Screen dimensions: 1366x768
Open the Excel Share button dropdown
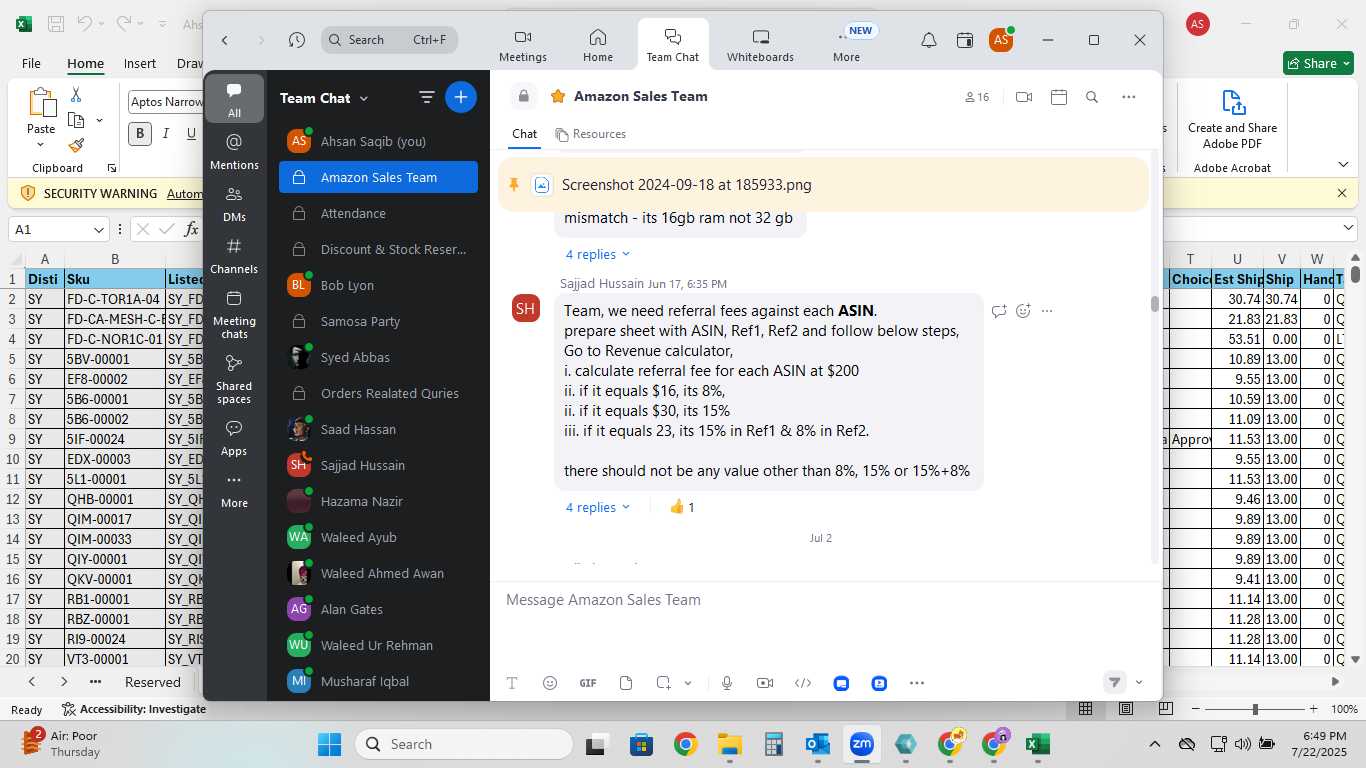click(1346, 63)
